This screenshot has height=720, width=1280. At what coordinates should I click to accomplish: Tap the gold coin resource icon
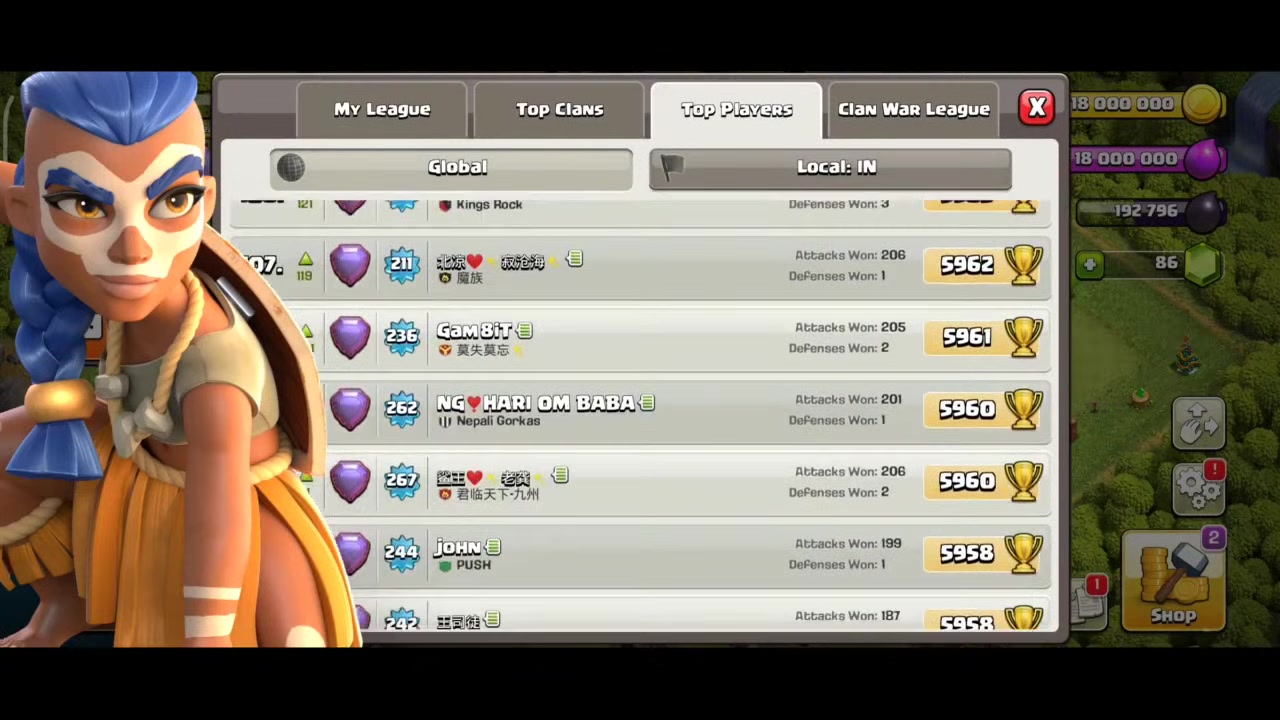(1203, 104)
